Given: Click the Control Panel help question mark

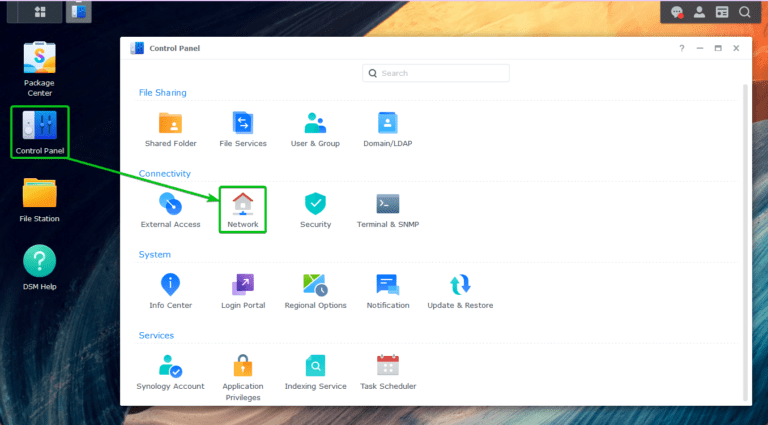Looking at the screenshot, I should (x=681, y=48).
